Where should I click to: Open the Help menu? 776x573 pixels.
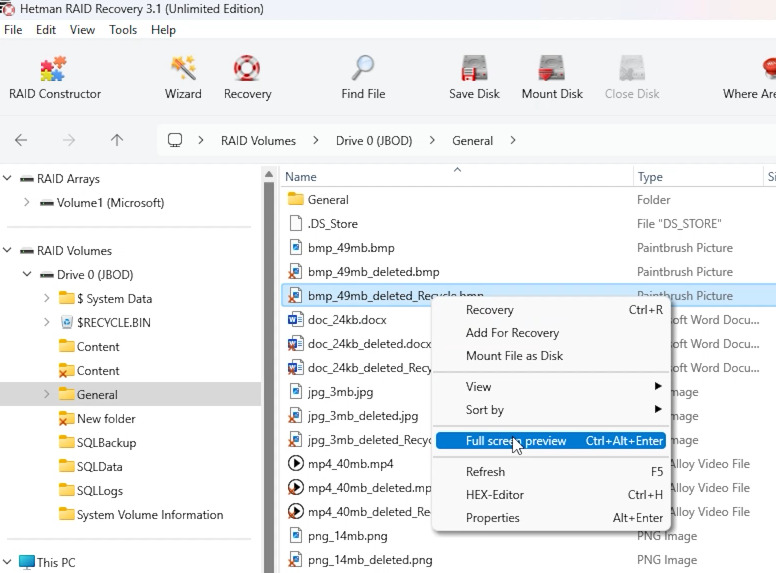pyautogui.click(x=163, y=30)
